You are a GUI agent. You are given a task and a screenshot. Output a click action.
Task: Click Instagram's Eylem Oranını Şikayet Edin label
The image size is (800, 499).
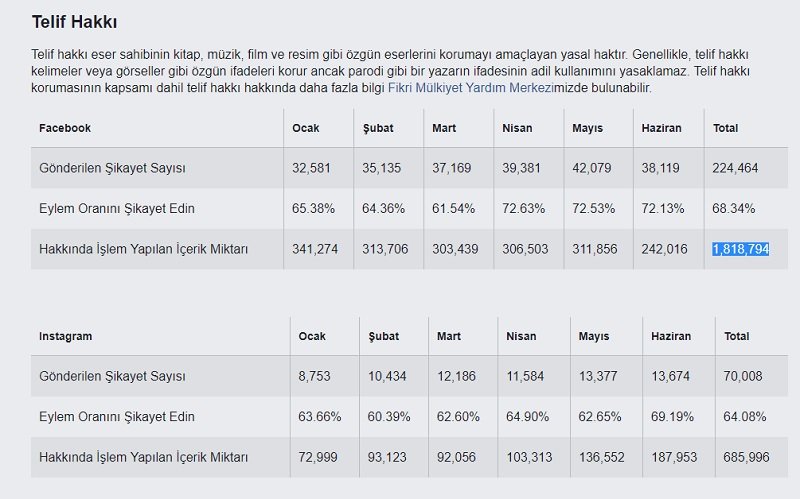pyautogui.click(x=117, y=416)
